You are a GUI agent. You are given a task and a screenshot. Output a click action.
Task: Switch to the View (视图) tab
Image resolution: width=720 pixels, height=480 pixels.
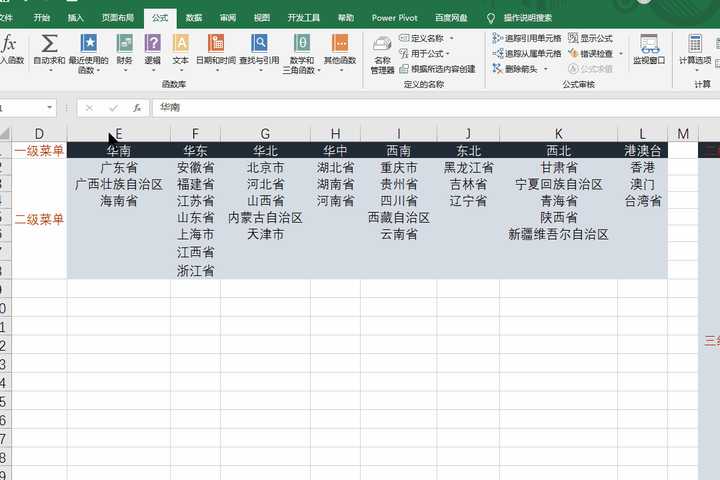pos(262,18)
